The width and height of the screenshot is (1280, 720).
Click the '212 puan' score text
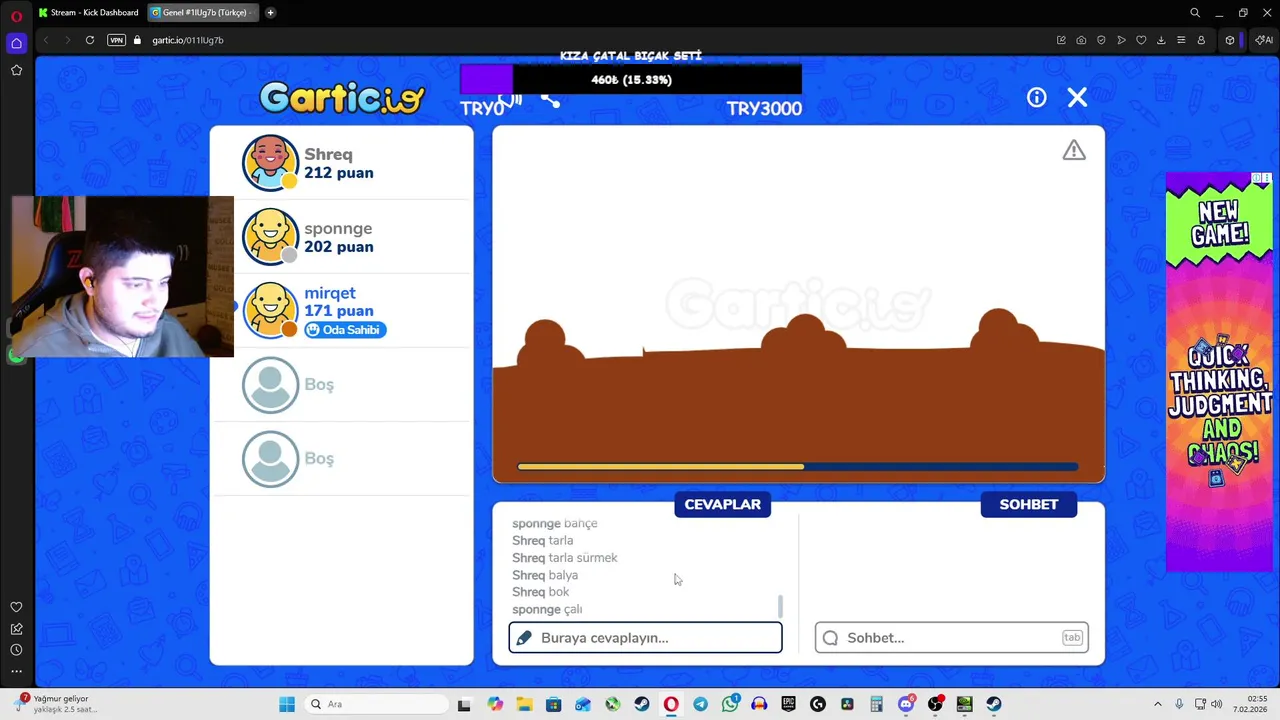pyautogui.click(x=339, y=173)
